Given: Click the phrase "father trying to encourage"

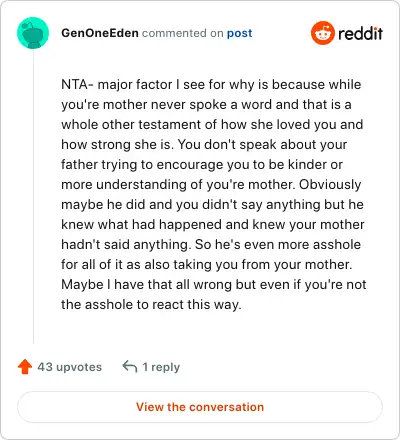Looking at the screenshot, I should (140, 165).
